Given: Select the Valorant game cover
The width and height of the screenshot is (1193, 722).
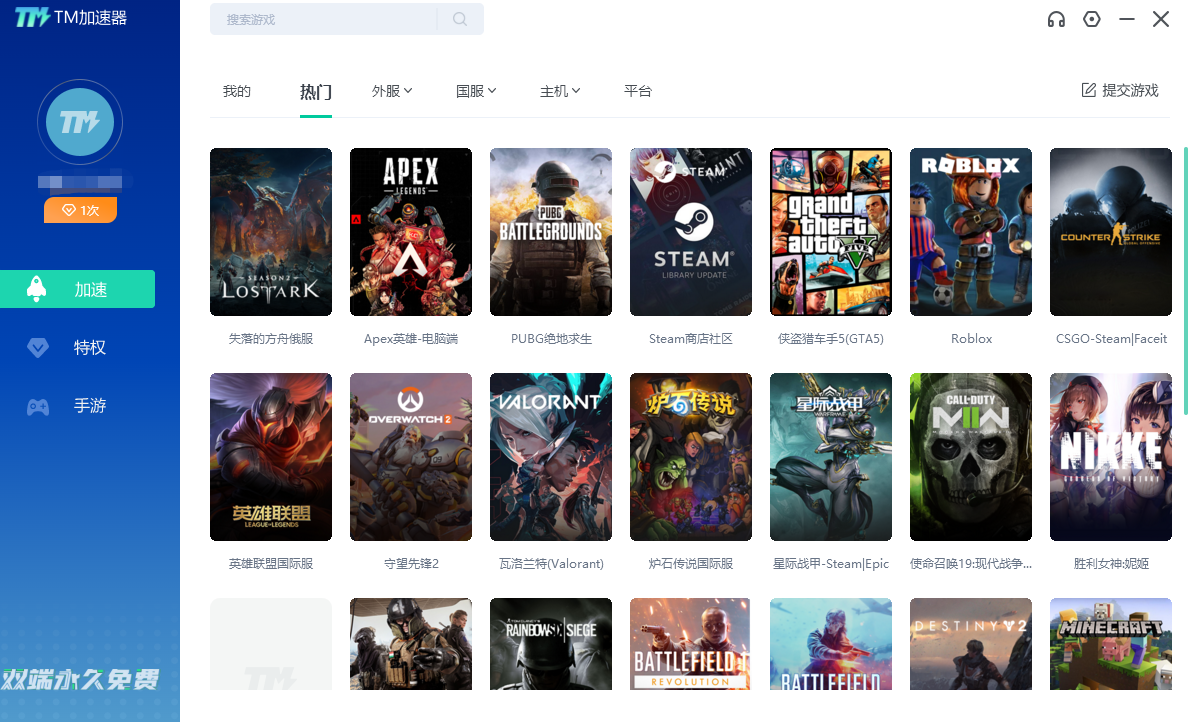Looking at the screenshot, I should click(x=551, y=457).
